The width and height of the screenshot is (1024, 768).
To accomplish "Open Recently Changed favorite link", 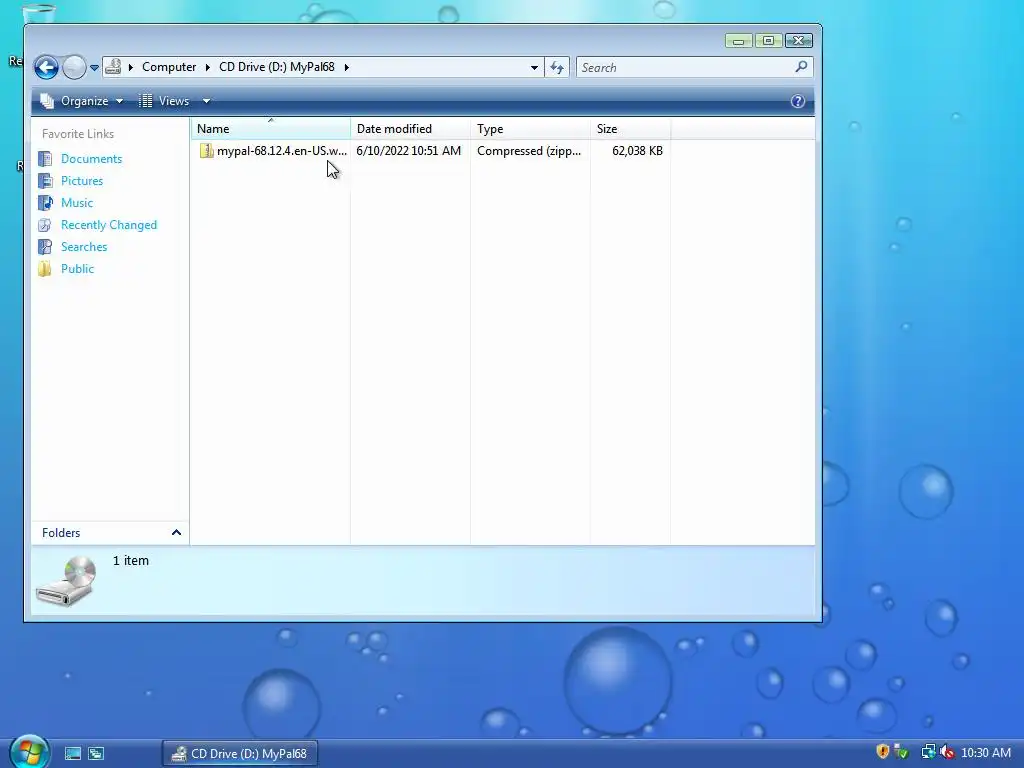I will (x=109, y=225).
